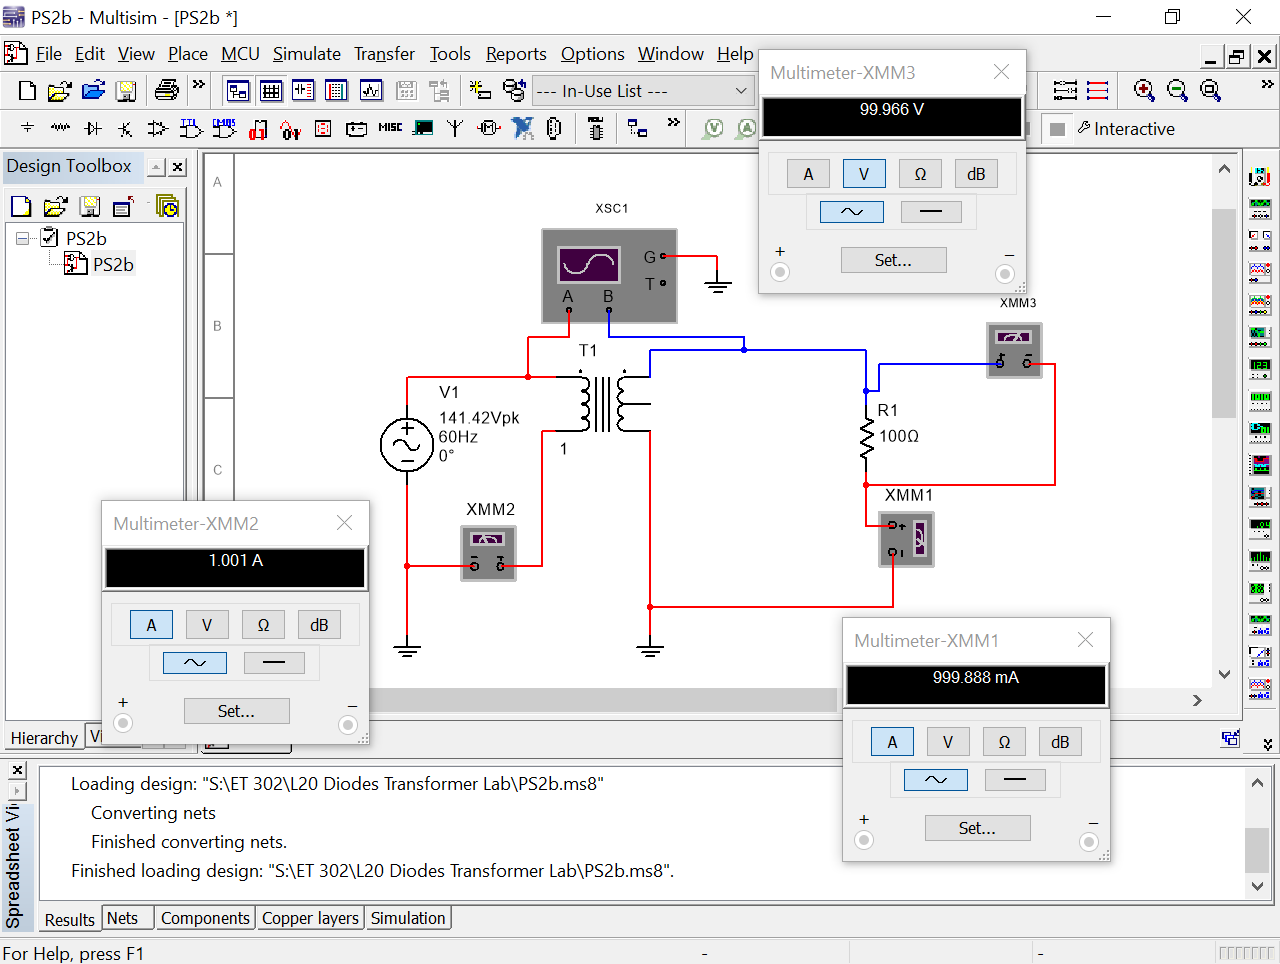Zoom in on the schematic
Viewport: 1280px width, 964px height.
point(1143,90)
